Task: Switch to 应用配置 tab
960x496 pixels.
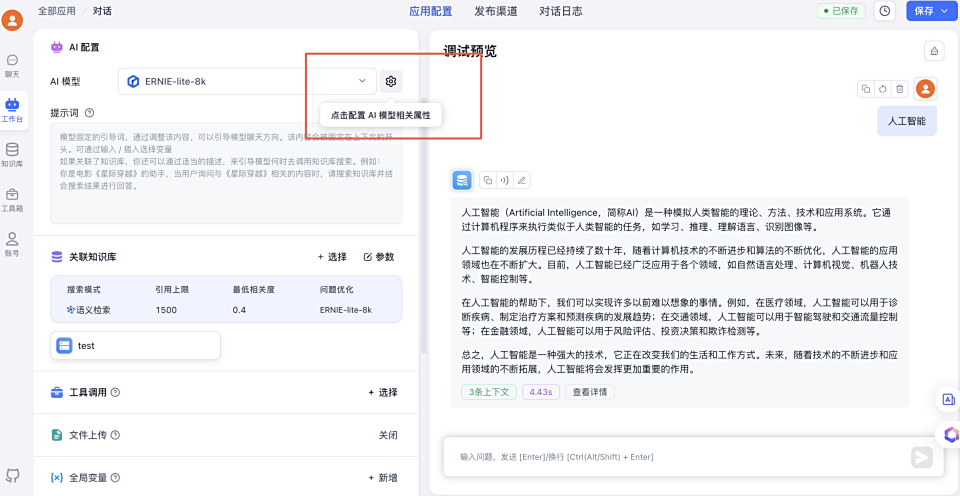Action: (x=430, y=11)
